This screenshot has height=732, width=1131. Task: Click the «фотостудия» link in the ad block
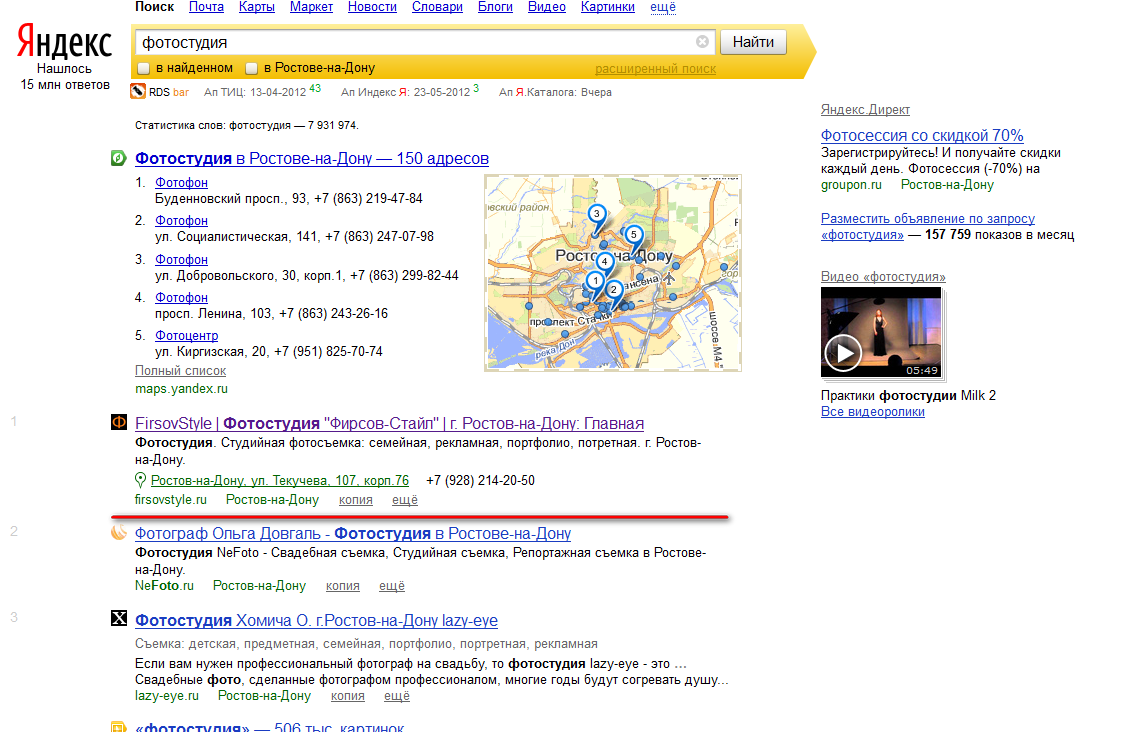pos(862,234)
